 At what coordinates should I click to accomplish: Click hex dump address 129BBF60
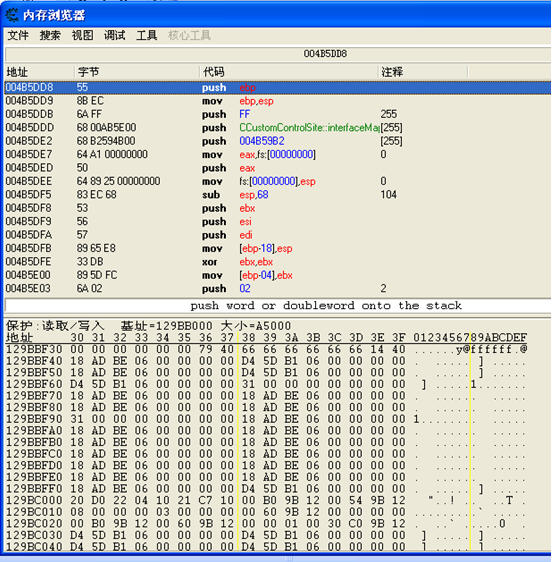coord(34,384)
